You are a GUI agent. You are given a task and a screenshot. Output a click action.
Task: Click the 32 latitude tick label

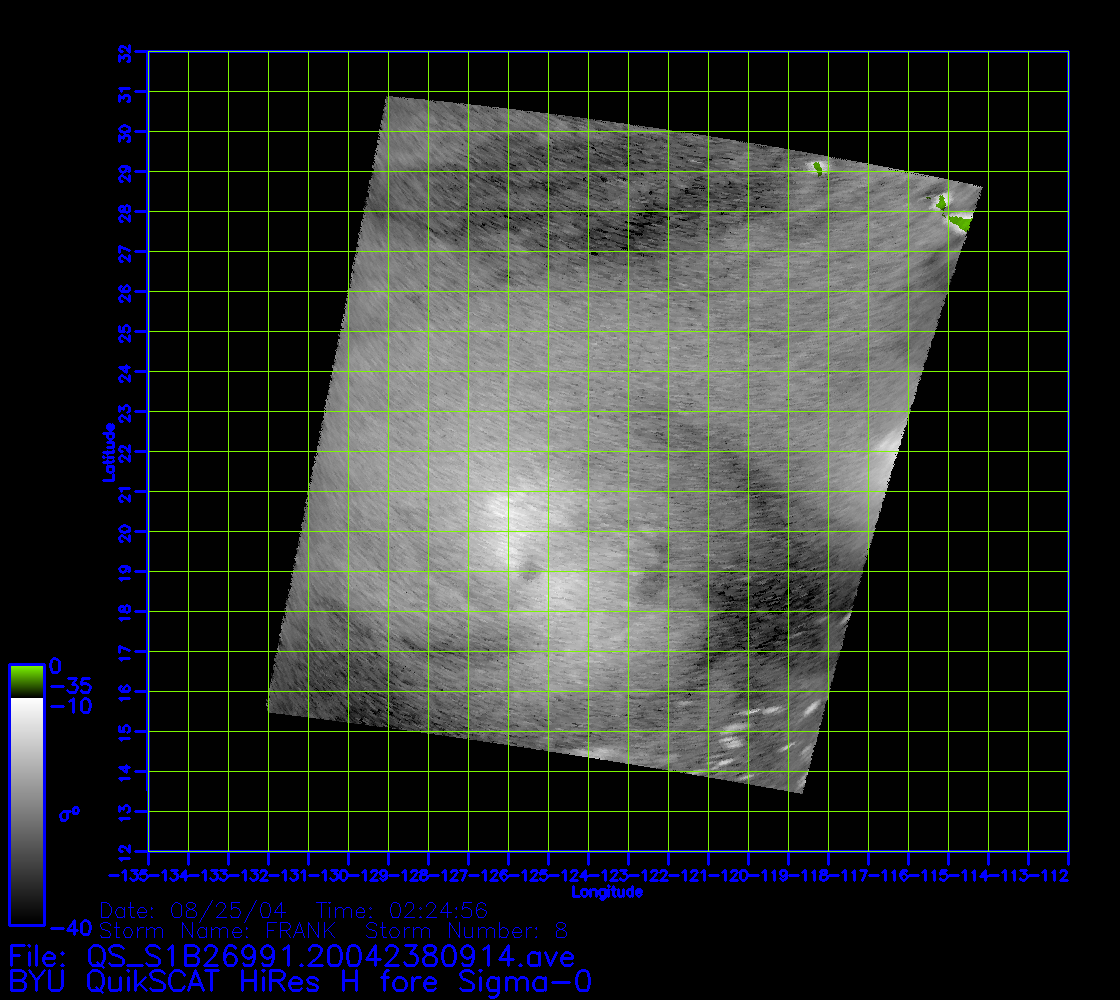(124, 52)
